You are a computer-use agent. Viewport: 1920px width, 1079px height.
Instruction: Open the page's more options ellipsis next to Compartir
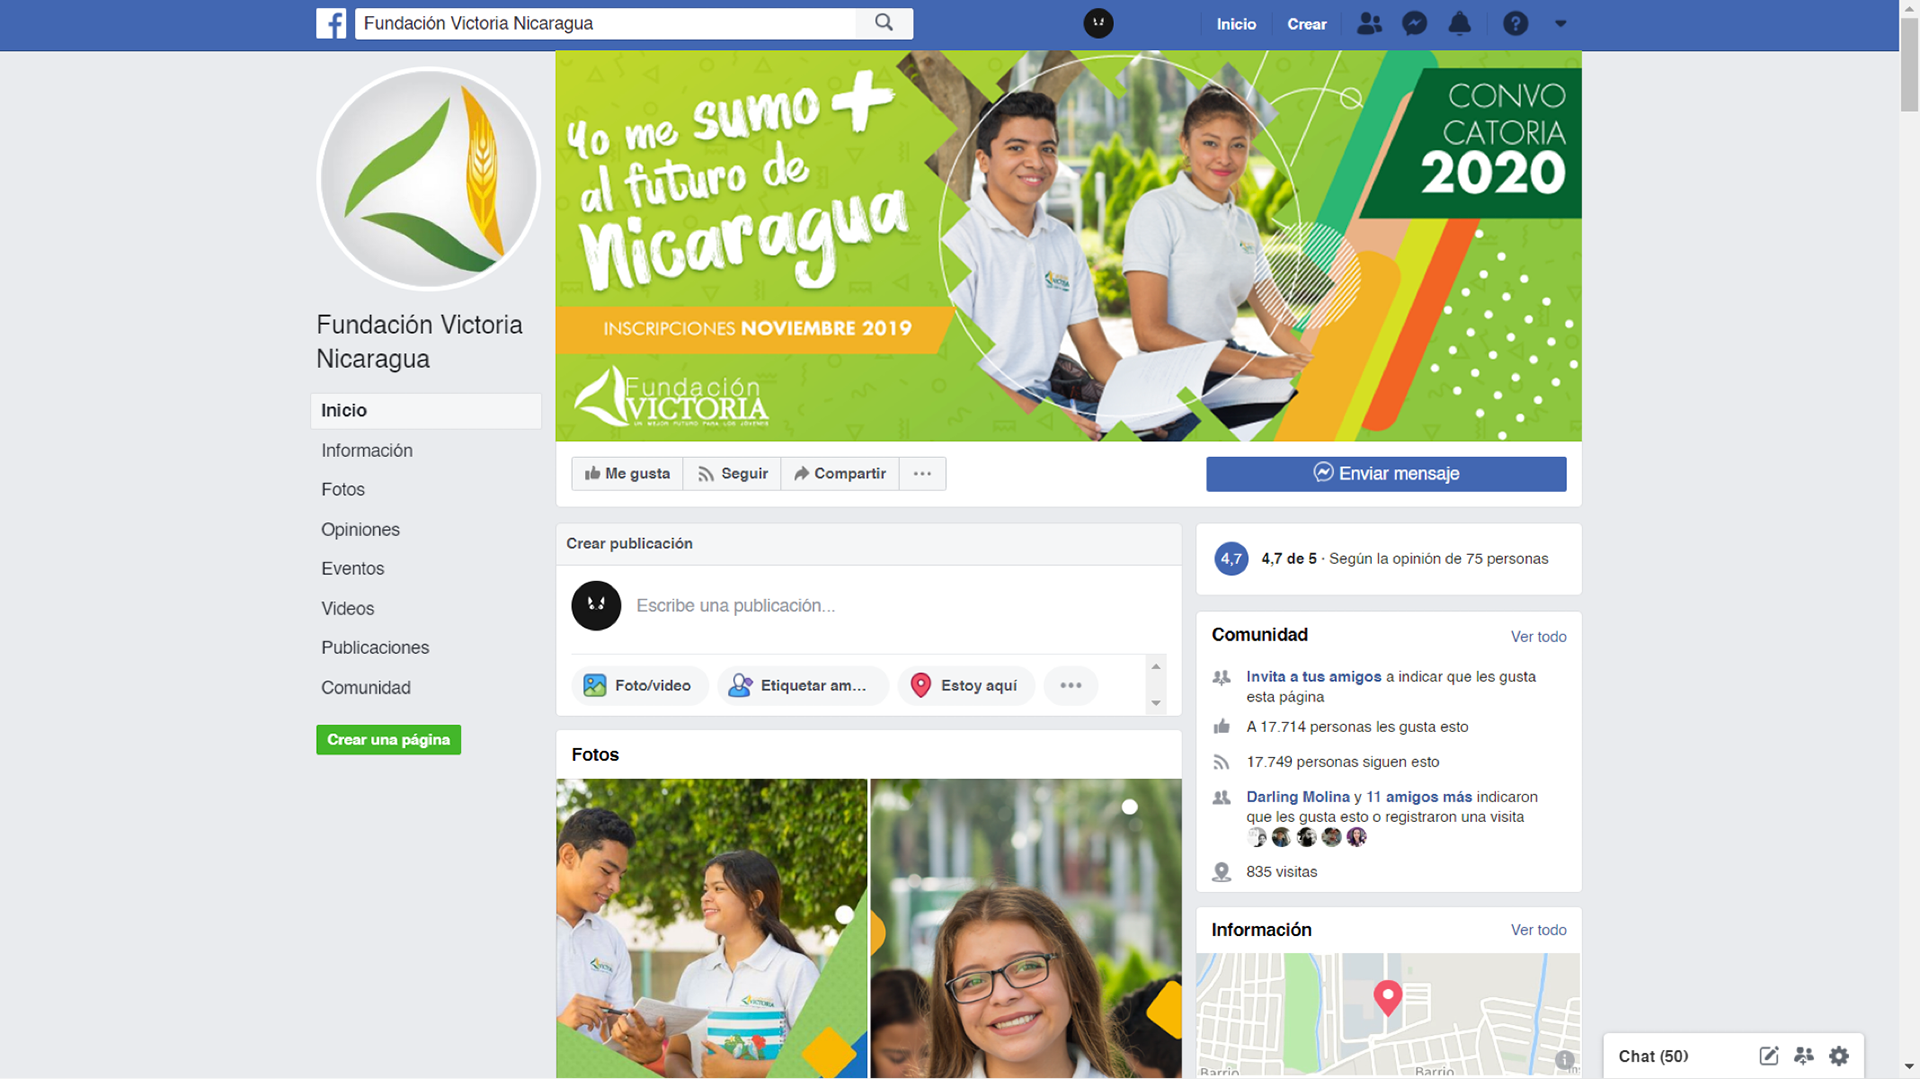point(922,474)
